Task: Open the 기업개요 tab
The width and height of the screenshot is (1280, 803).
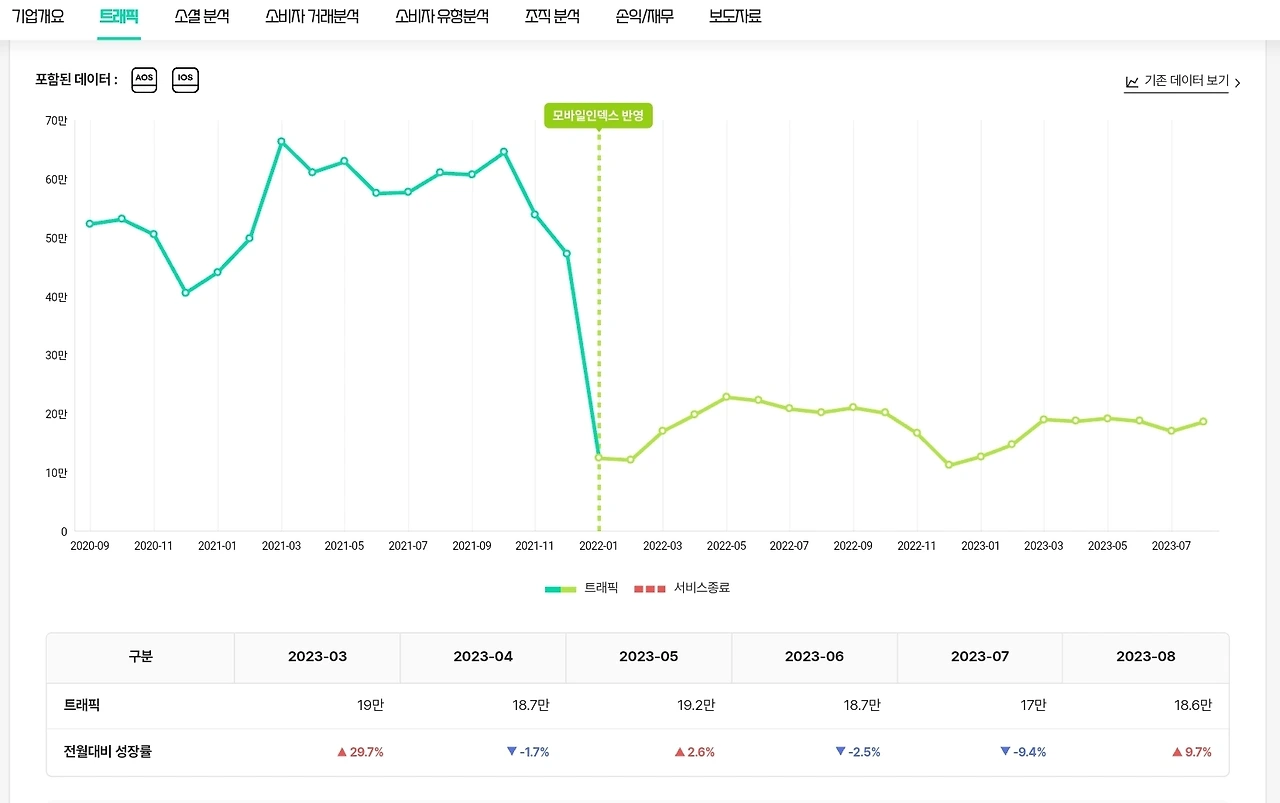Action: click(38, 16)
